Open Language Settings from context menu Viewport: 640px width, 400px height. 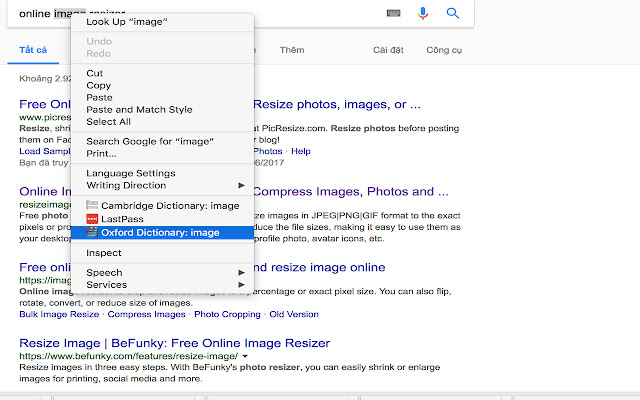pyautogui.click(x=131, y=173)
